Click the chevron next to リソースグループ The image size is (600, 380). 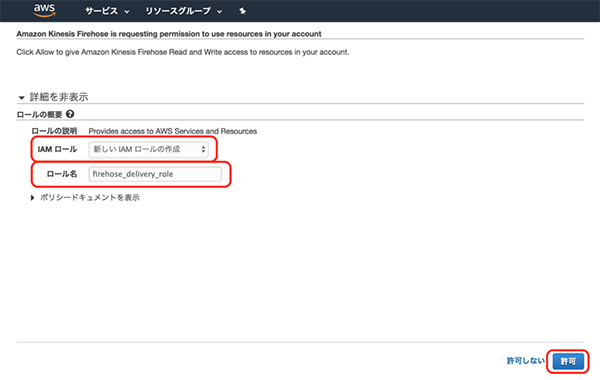219,12
